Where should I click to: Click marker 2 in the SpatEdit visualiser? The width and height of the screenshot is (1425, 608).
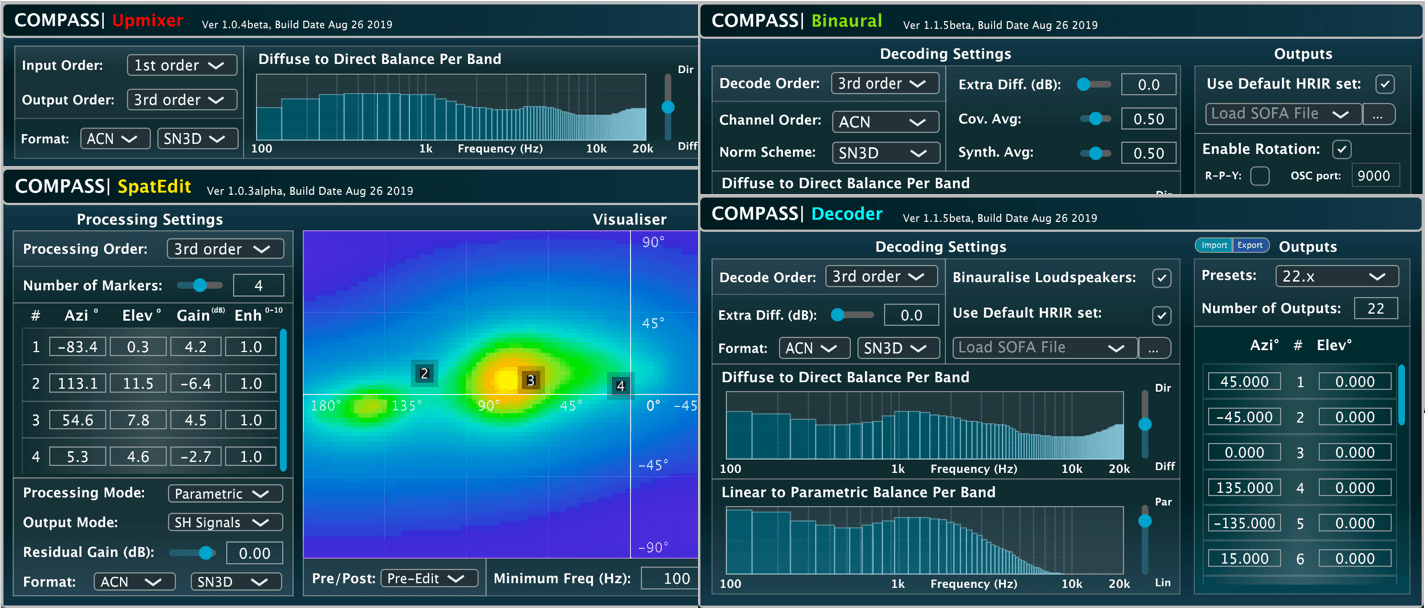point(424,373)
